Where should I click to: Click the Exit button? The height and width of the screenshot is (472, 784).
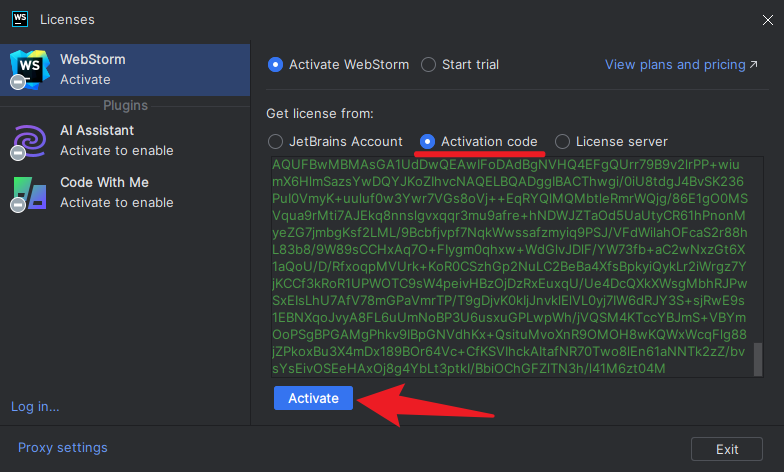[x=727, y=449]
